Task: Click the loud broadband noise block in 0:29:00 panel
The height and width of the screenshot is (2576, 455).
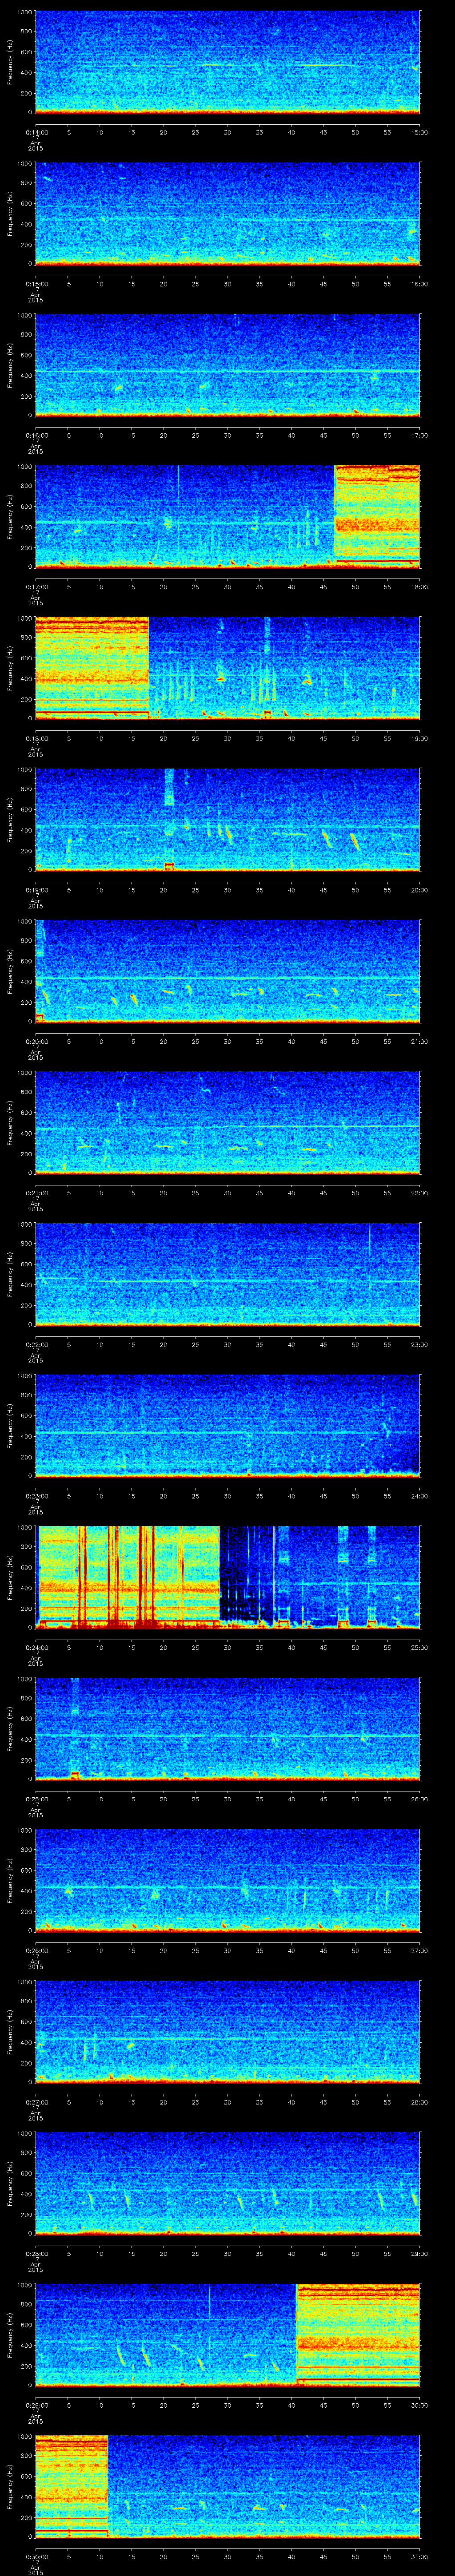Action: [x=358, y=2335]
